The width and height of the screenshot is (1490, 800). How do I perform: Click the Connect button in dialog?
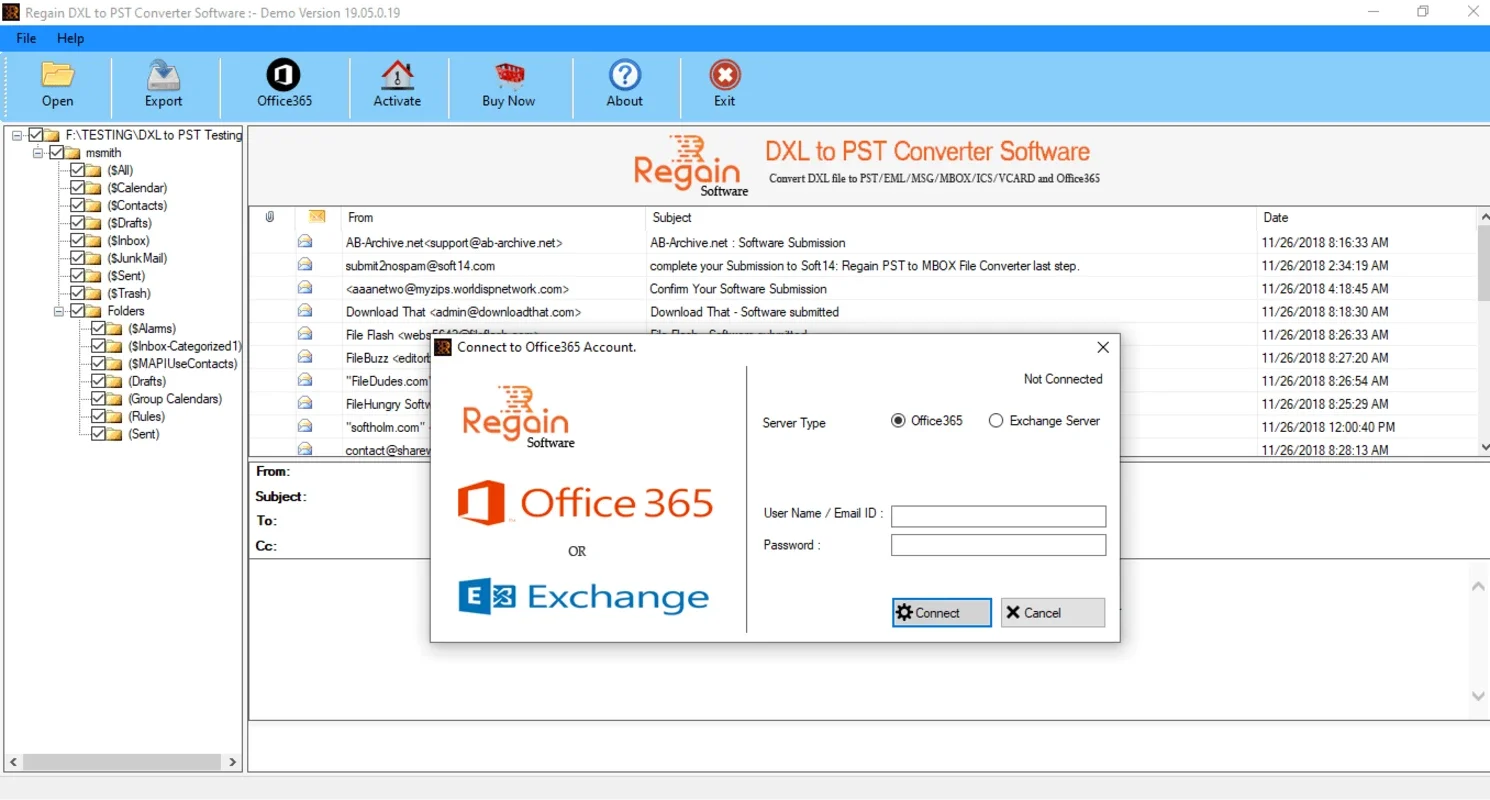point(941,613)
